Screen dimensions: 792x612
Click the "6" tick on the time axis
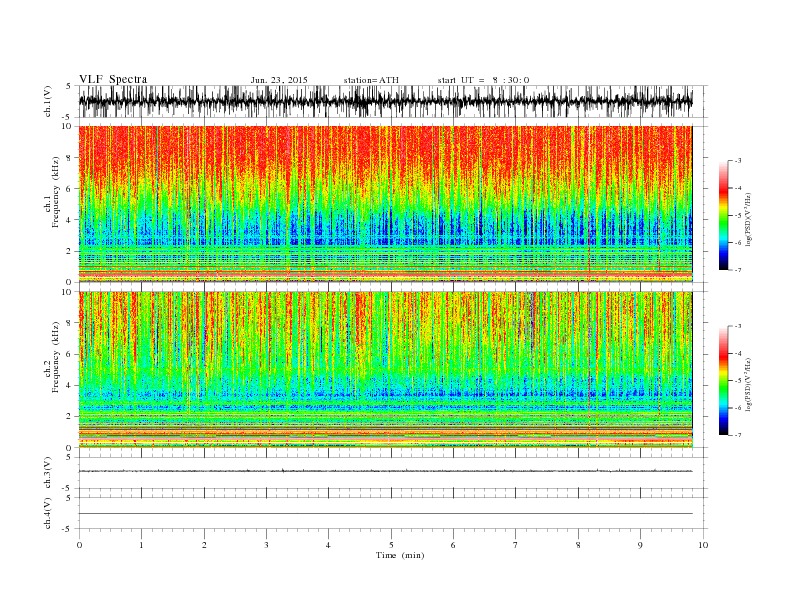pos(453,545)
